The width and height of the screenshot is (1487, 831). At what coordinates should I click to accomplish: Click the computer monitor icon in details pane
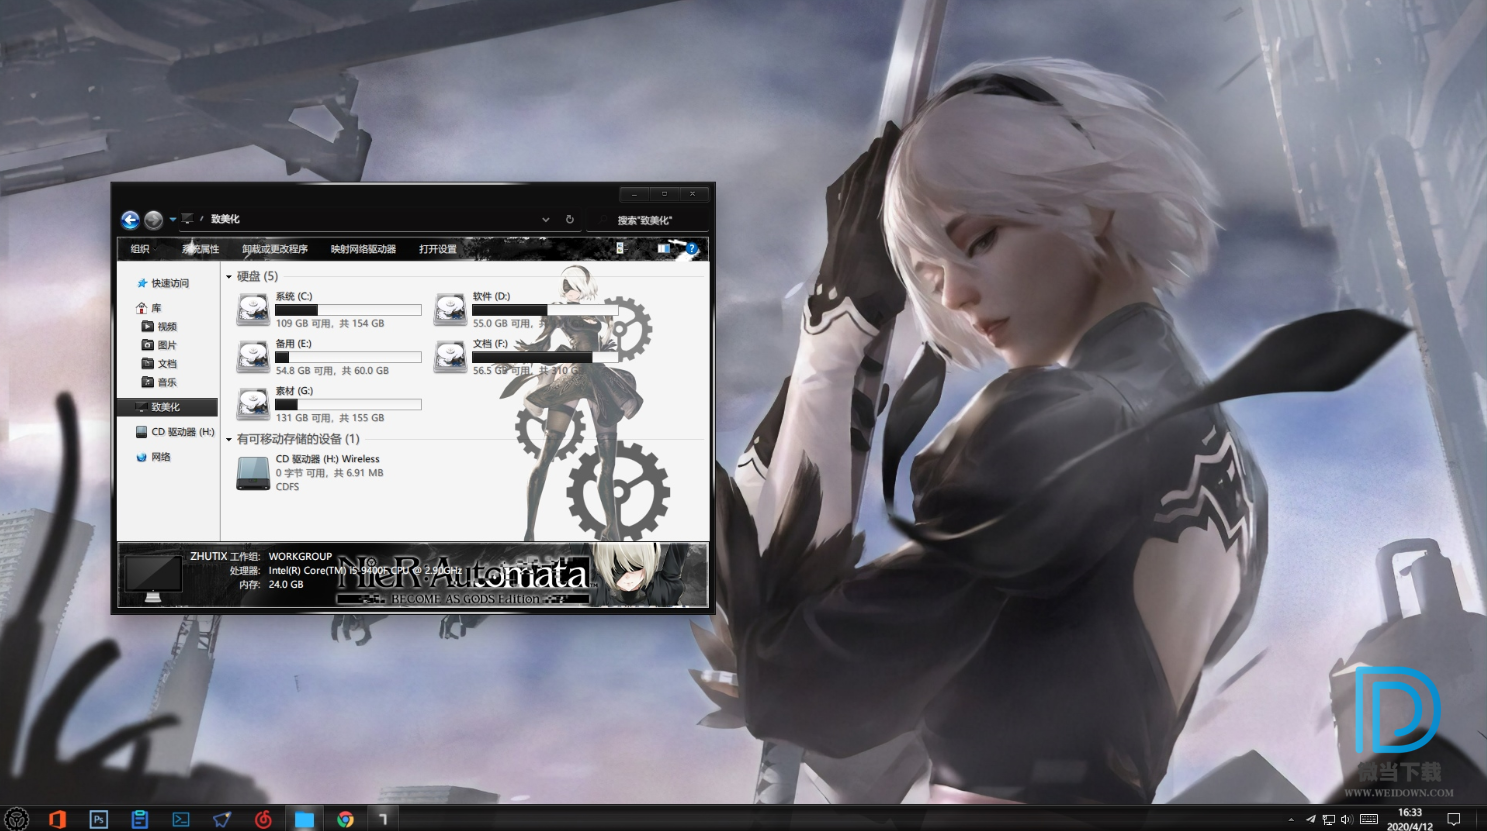tap(153, 579)
